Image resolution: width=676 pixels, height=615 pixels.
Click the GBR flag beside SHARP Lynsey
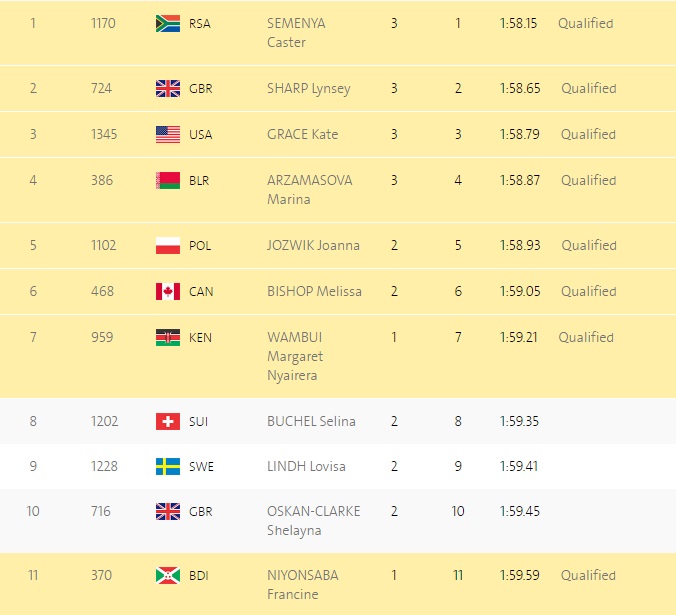tap(168, 89)
